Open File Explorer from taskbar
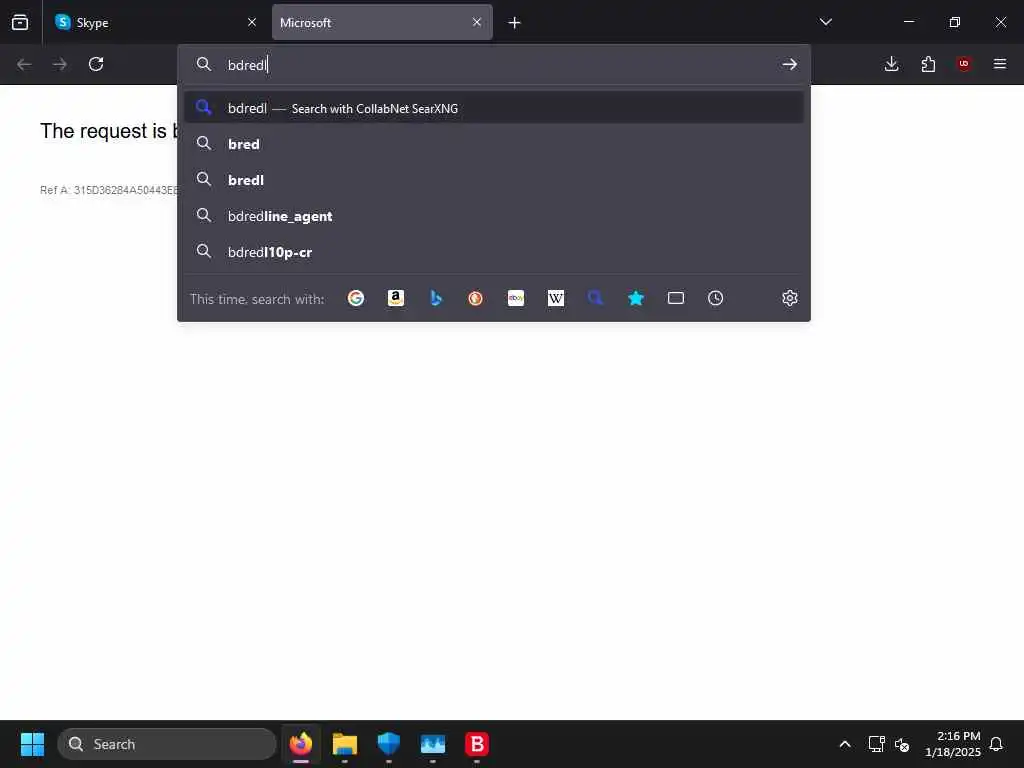 pos(345,744)
